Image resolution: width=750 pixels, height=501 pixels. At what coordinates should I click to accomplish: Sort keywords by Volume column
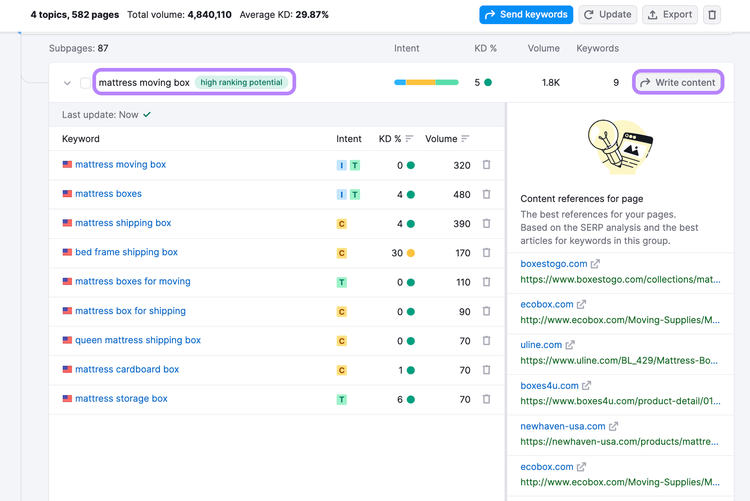click(465, 139)
